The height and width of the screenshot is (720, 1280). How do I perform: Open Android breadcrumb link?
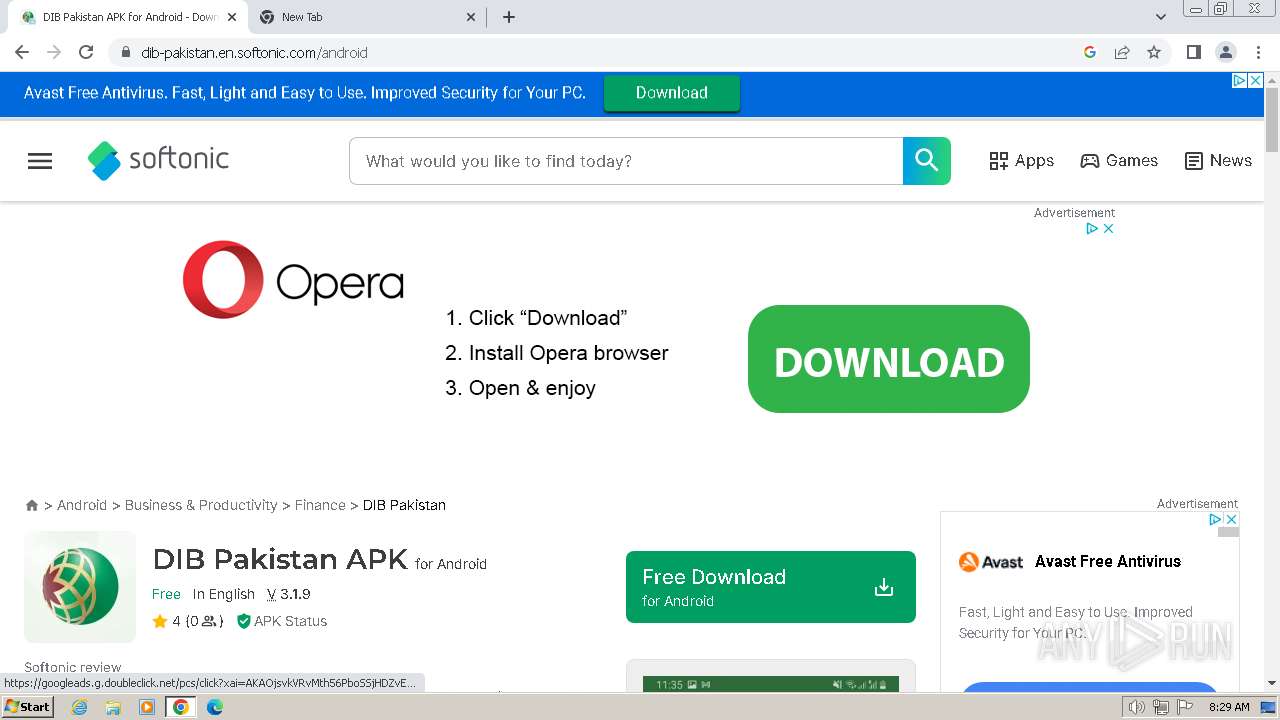tap(82, 506)
